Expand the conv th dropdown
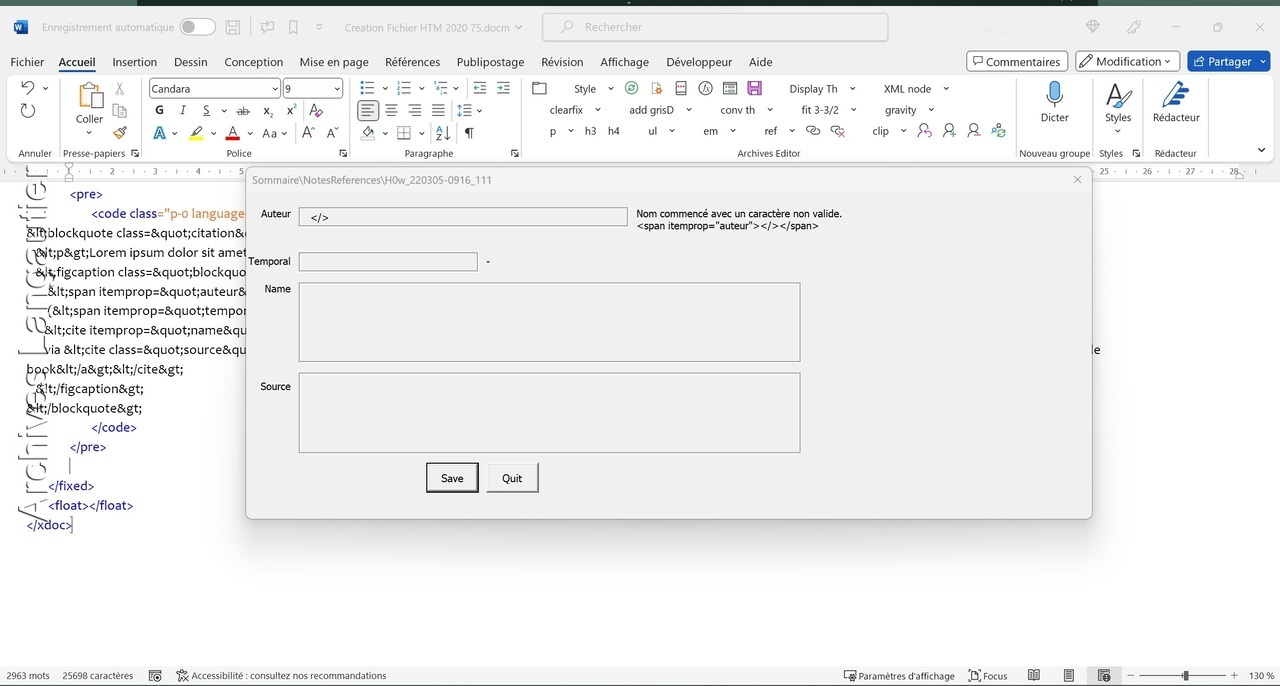 click(x=770, y=110)
